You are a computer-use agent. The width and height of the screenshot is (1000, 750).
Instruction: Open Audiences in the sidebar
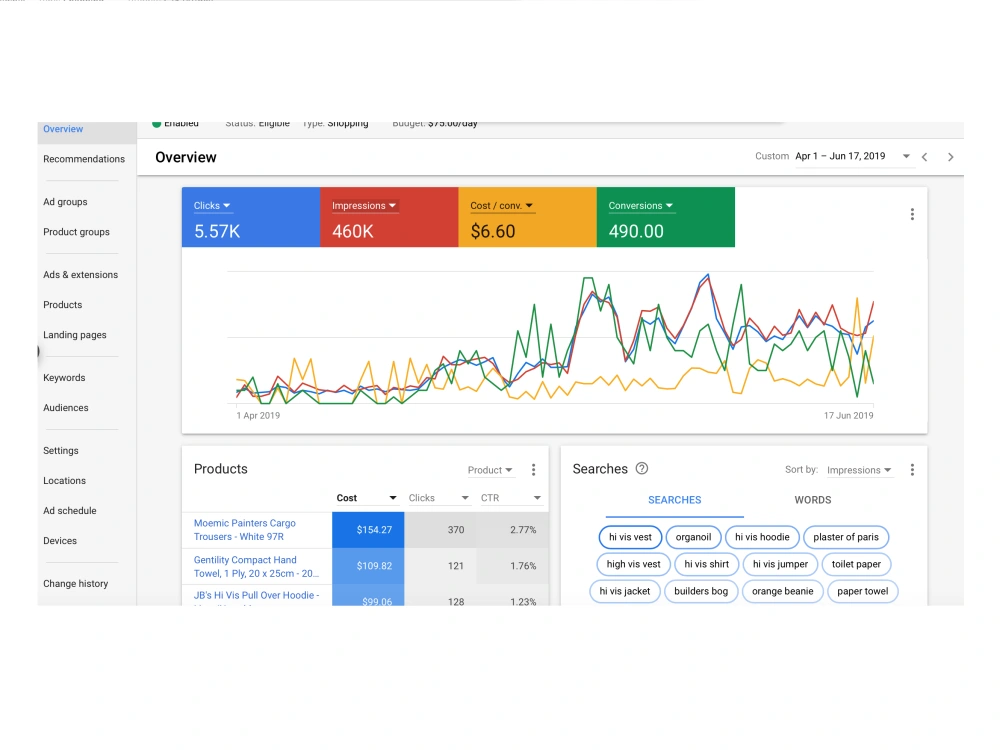pos(66,408)
